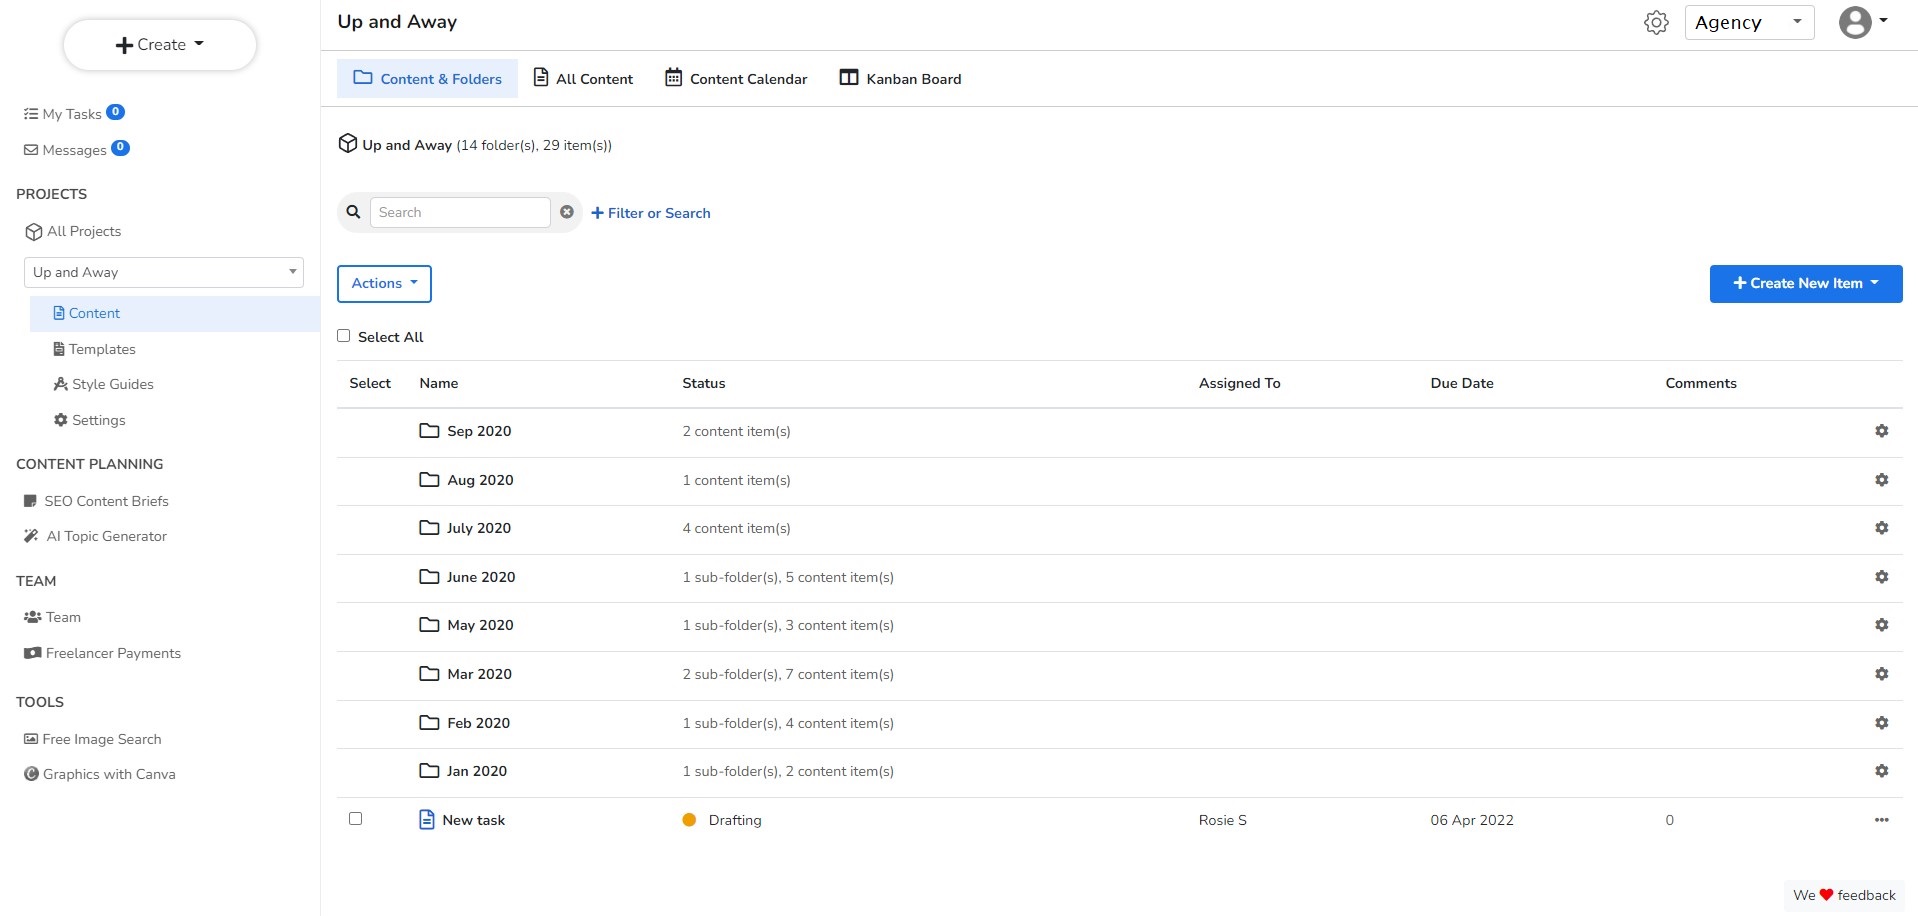The width and height of the screenshot is (1918, 916).
Task: Open the June 2020 folder
Action: pos(481,577)
